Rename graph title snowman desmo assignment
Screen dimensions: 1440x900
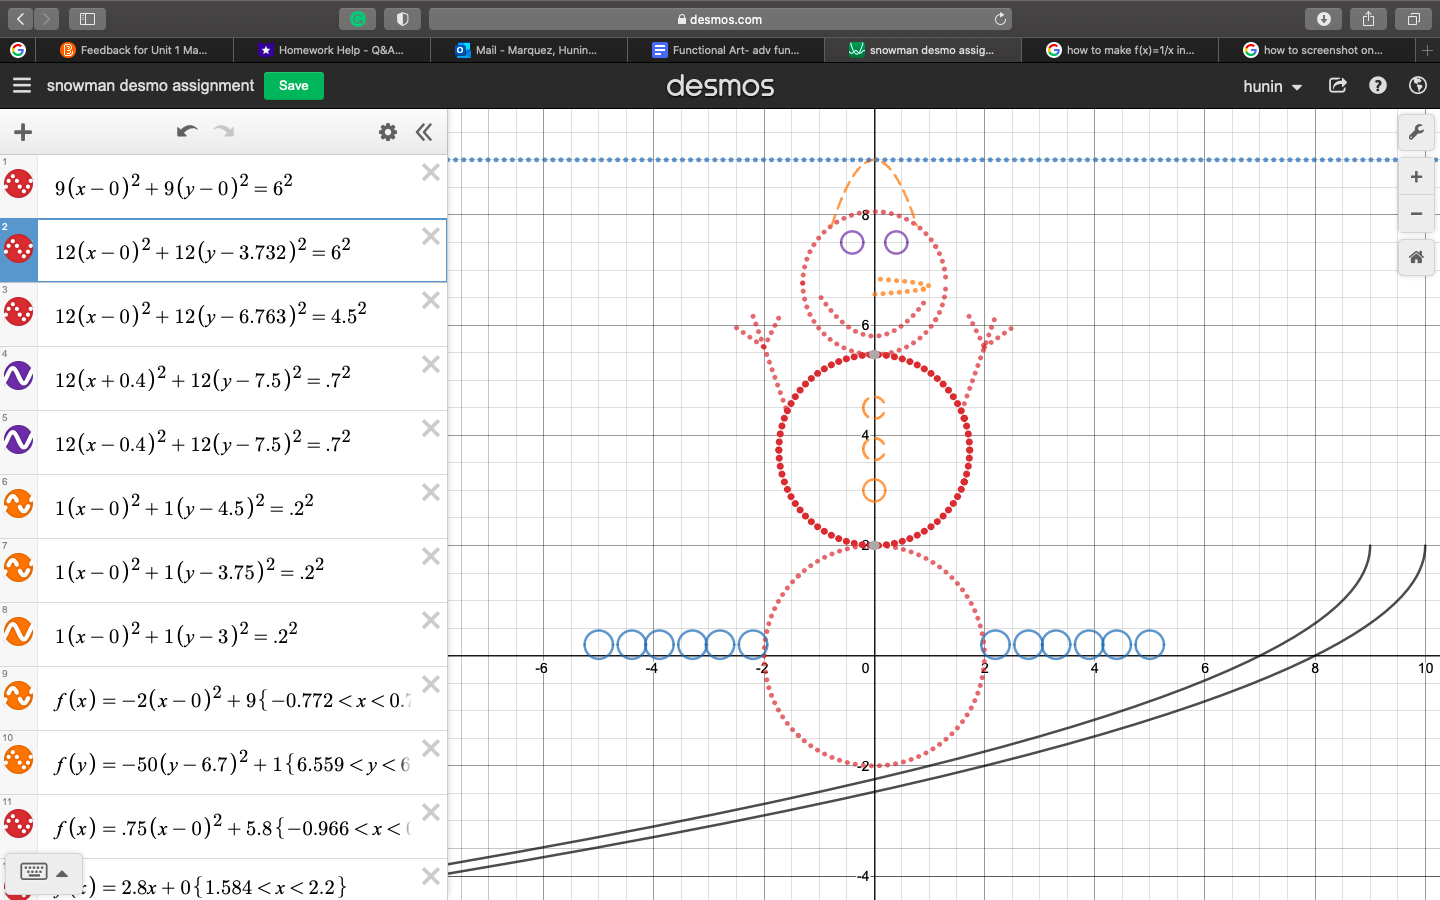coord(150,86)
